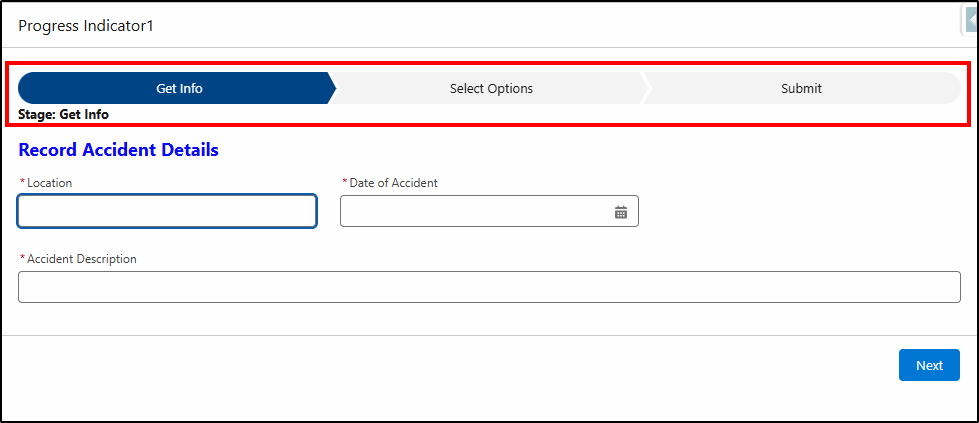Jump to the Select Options step
This screenshot has width=979, height=423.
(x=491, y=88)
